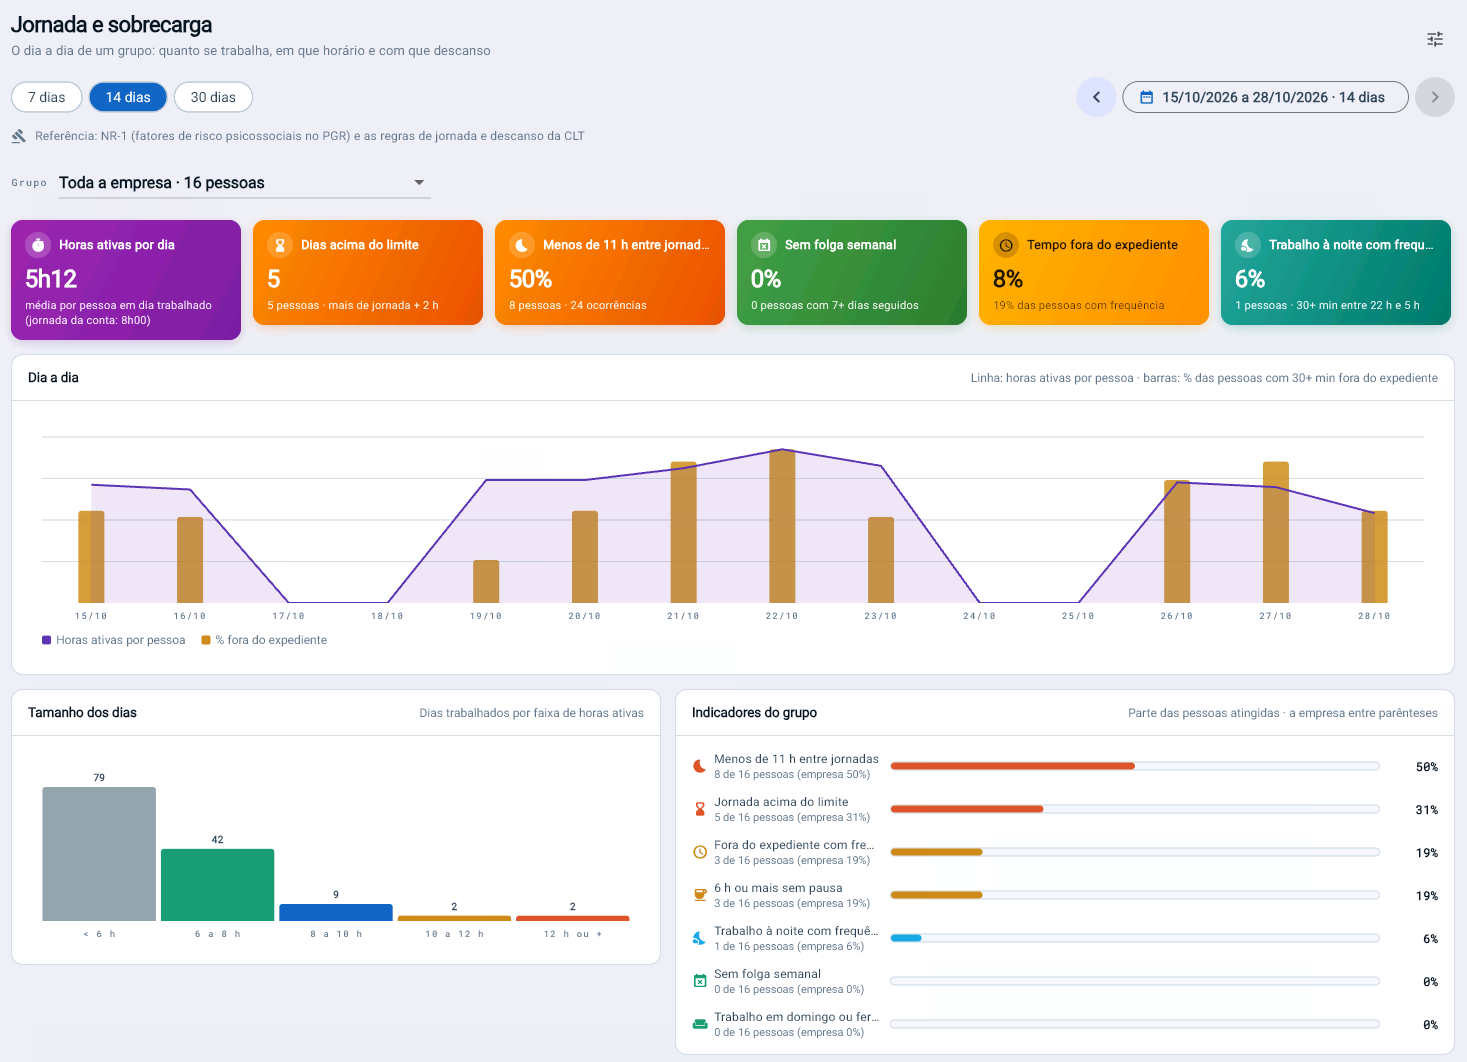Click calendar icon on Sem folga semanal card
The width and height of the screenshot is (1467, 1062).
(764, 245)
